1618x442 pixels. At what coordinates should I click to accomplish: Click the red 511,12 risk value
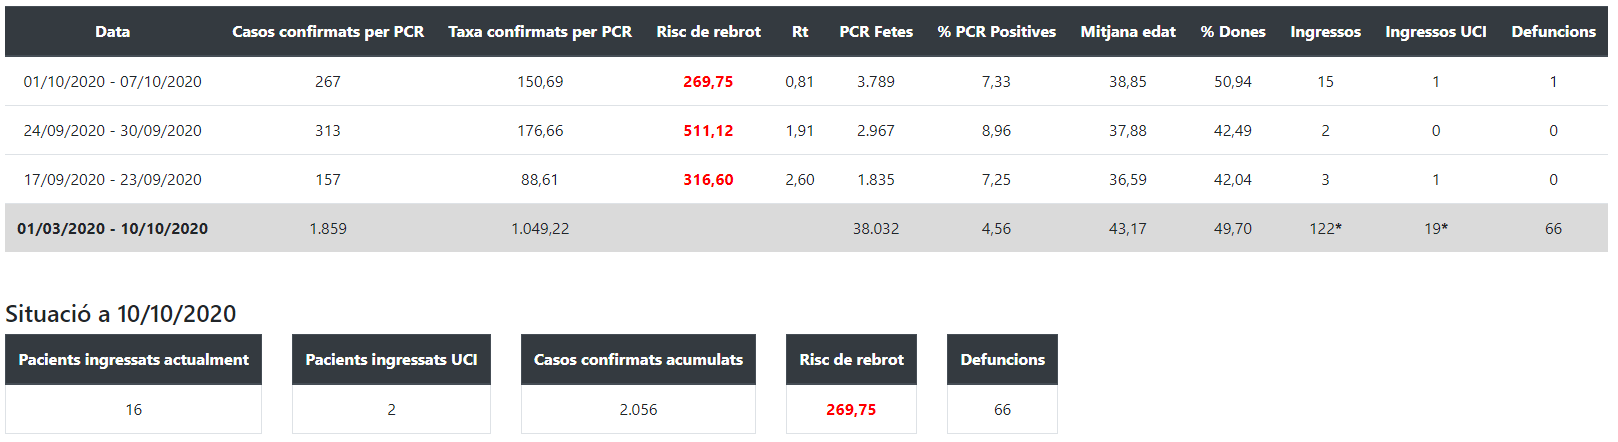[708, 131]
